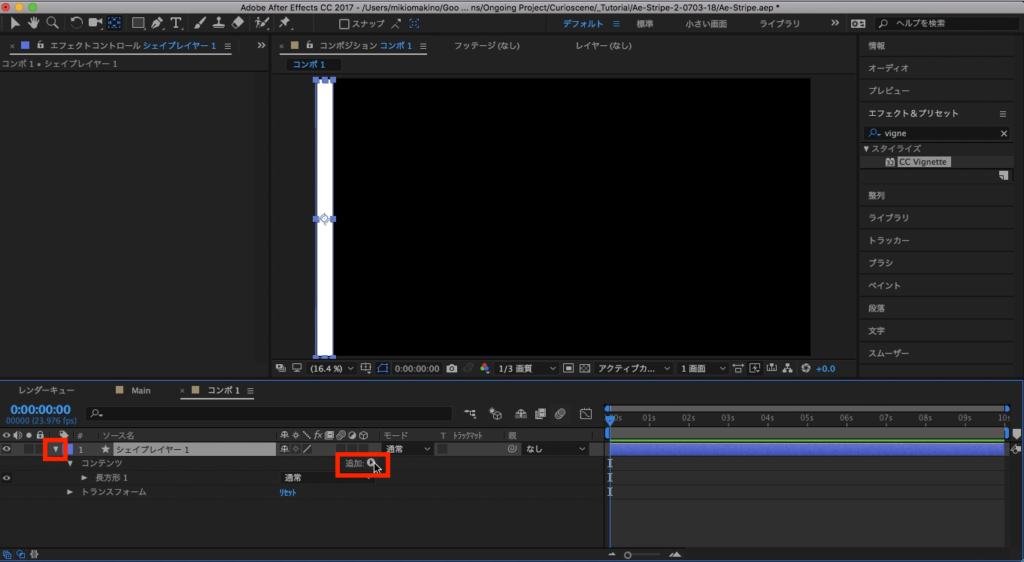Click the 追加 add button
Image resolution: width=1024 pixels, height=562 pixels.
pos(372,464)
